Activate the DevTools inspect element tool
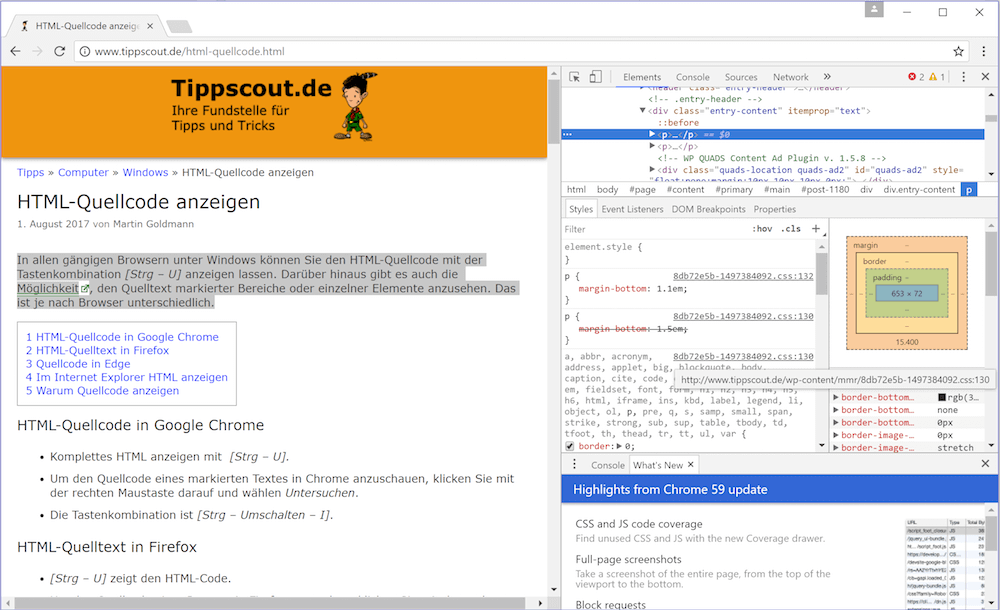The image size is (1000, 610). [575, 77]
